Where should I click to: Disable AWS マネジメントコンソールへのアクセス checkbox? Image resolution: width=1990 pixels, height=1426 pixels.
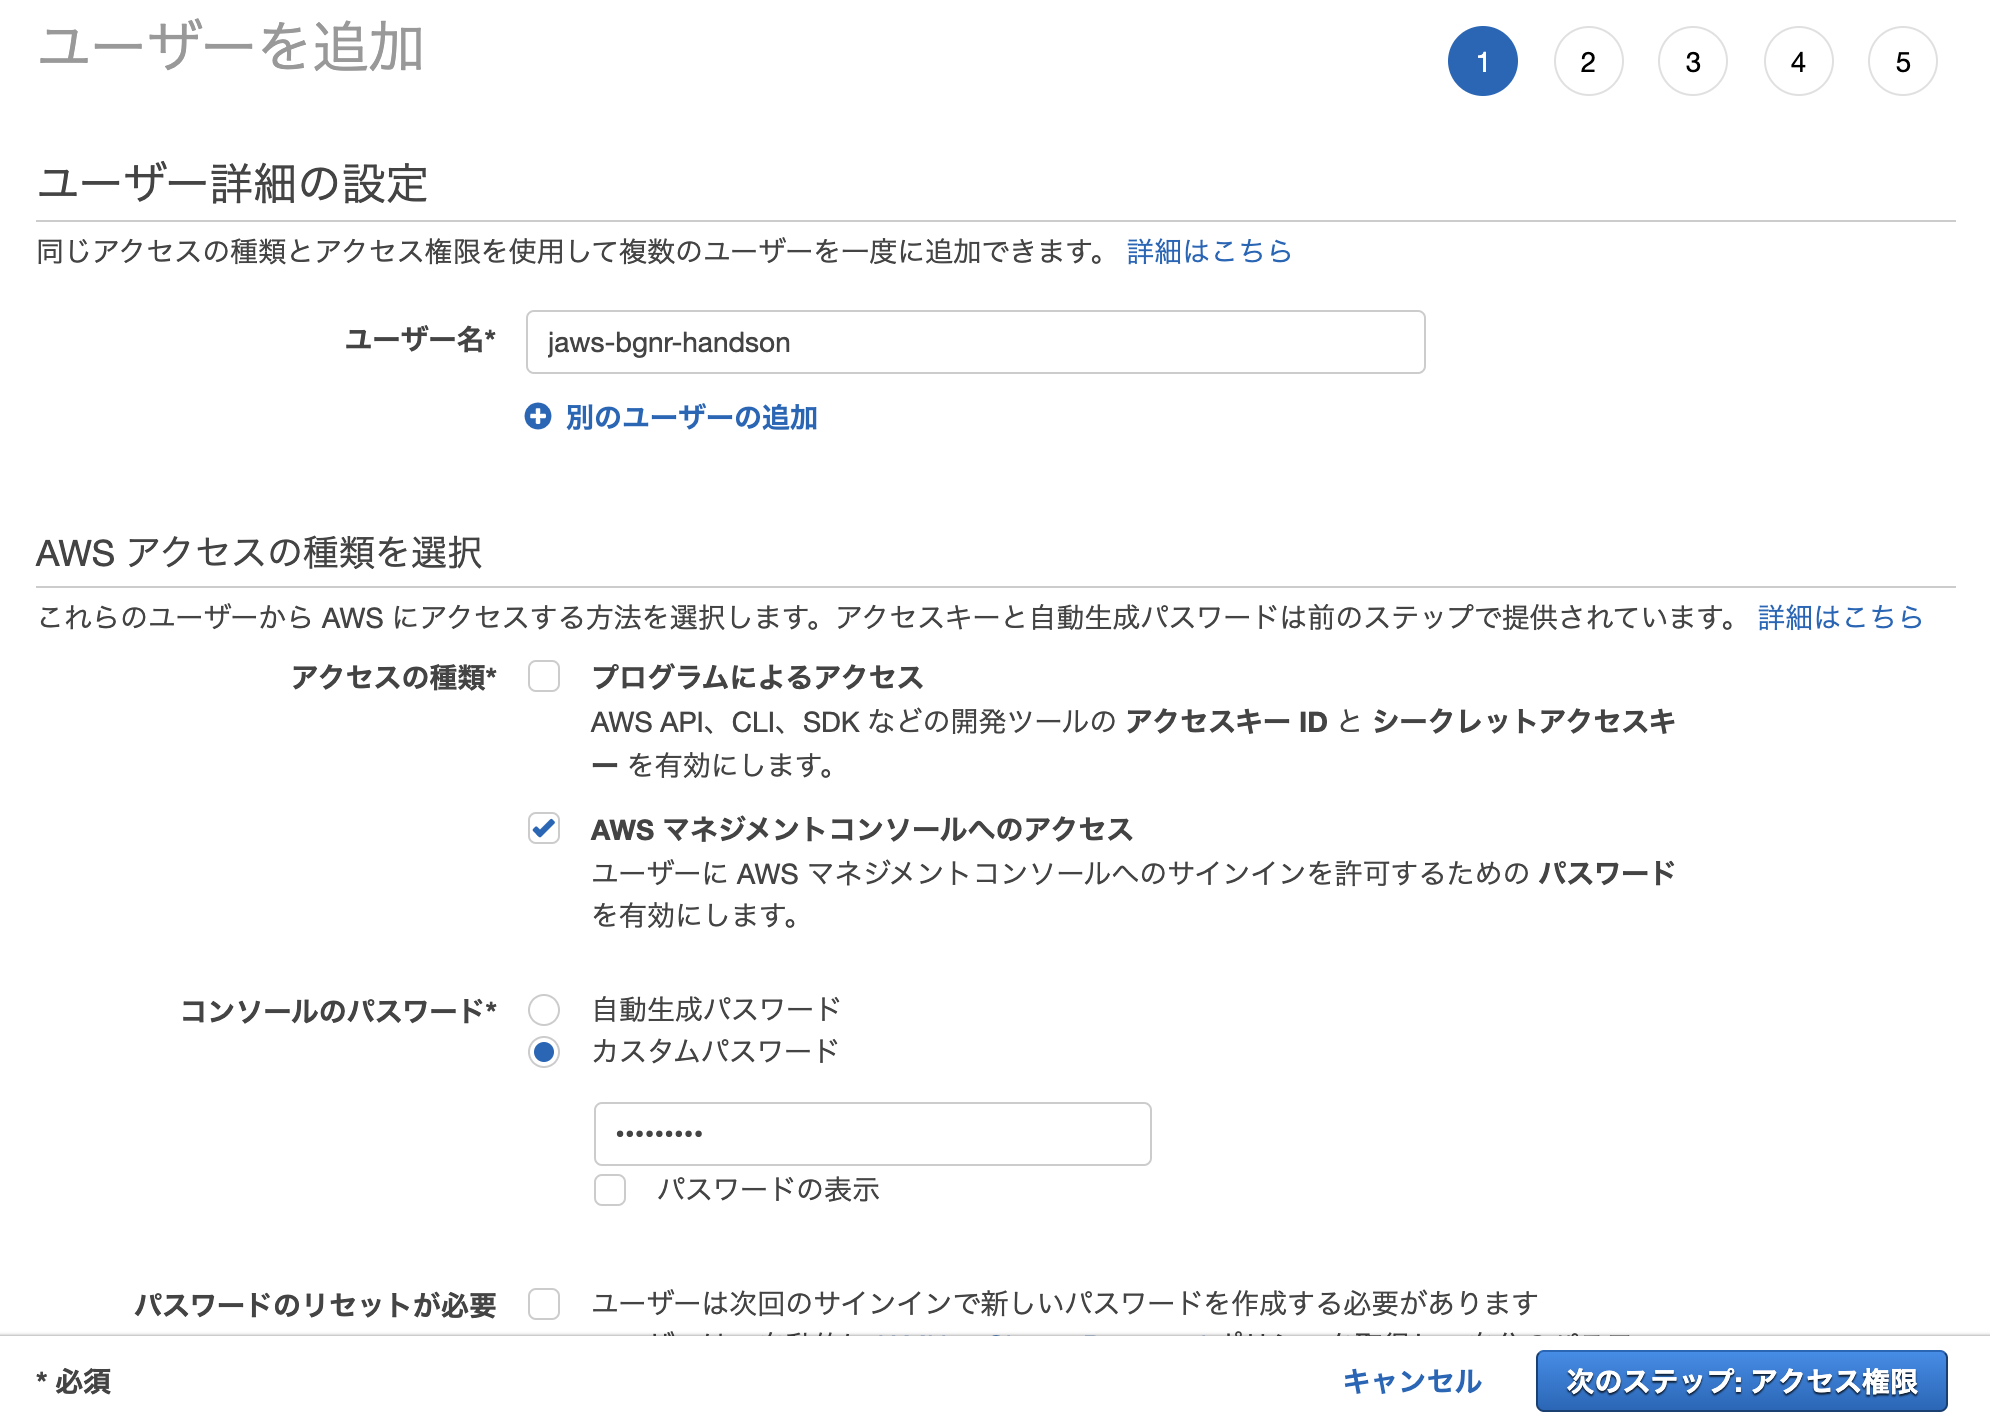pyautogui.click(x=543, y=829)
